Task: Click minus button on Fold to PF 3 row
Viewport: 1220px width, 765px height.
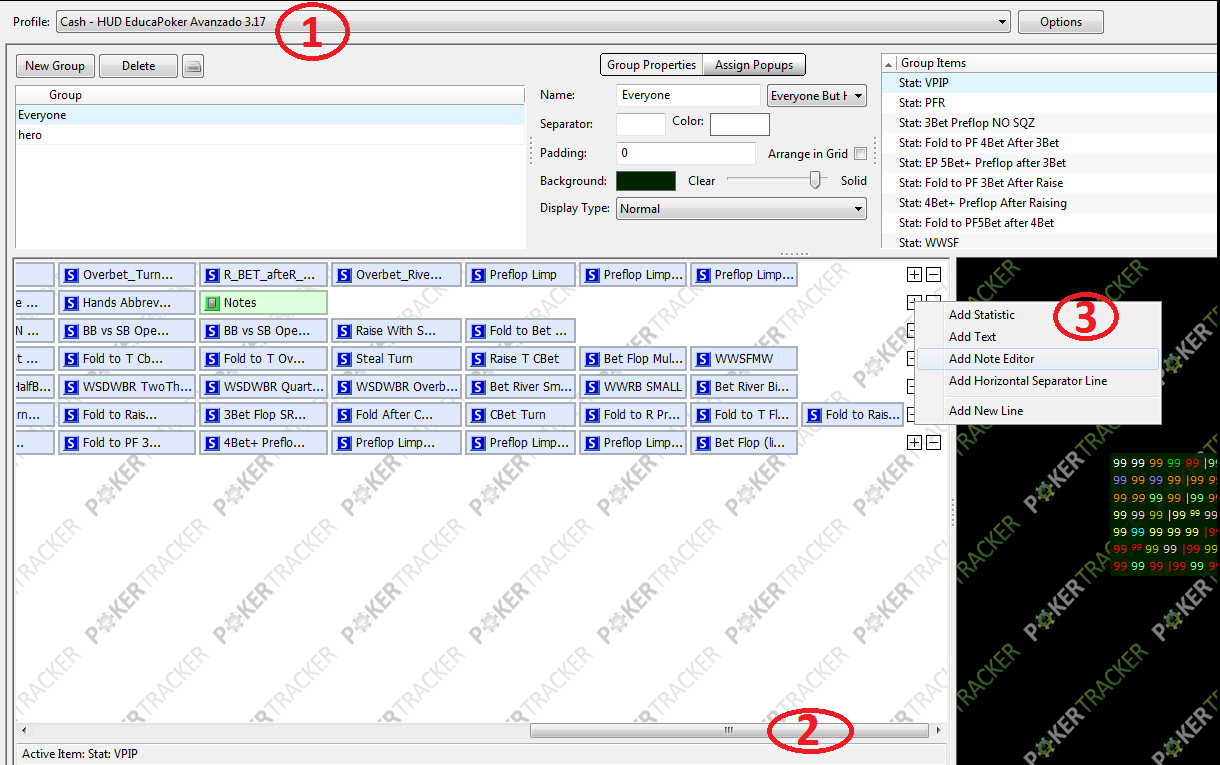Action: (934, 442)
